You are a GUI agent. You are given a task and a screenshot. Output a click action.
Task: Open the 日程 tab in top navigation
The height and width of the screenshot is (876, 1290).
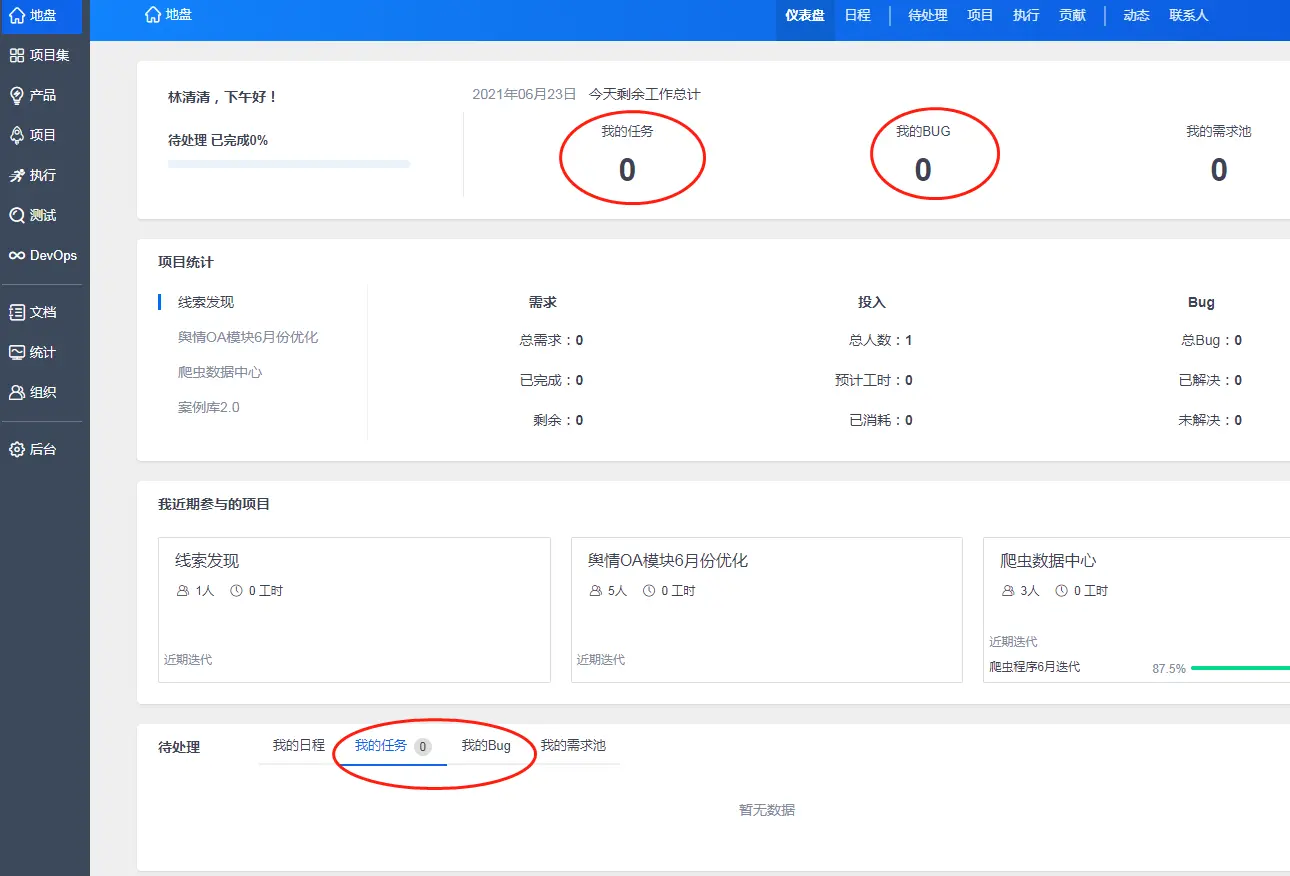pyautogui.click(x=857, y=15)
